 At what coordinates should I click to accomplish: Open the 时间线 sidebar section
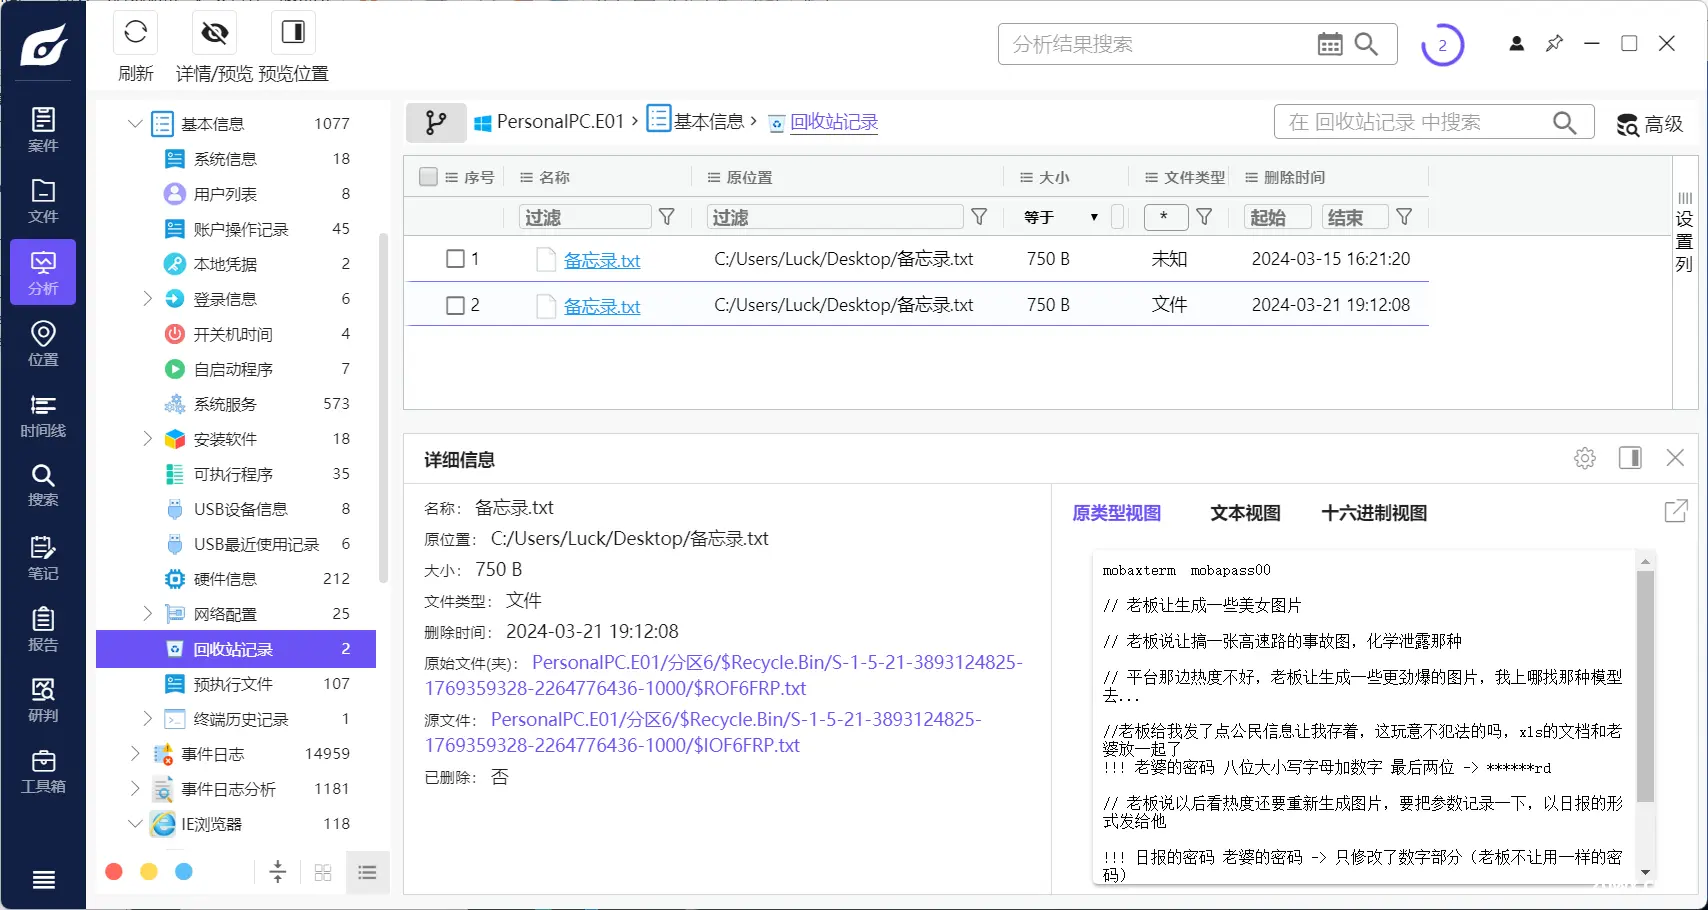pos(43,415)
